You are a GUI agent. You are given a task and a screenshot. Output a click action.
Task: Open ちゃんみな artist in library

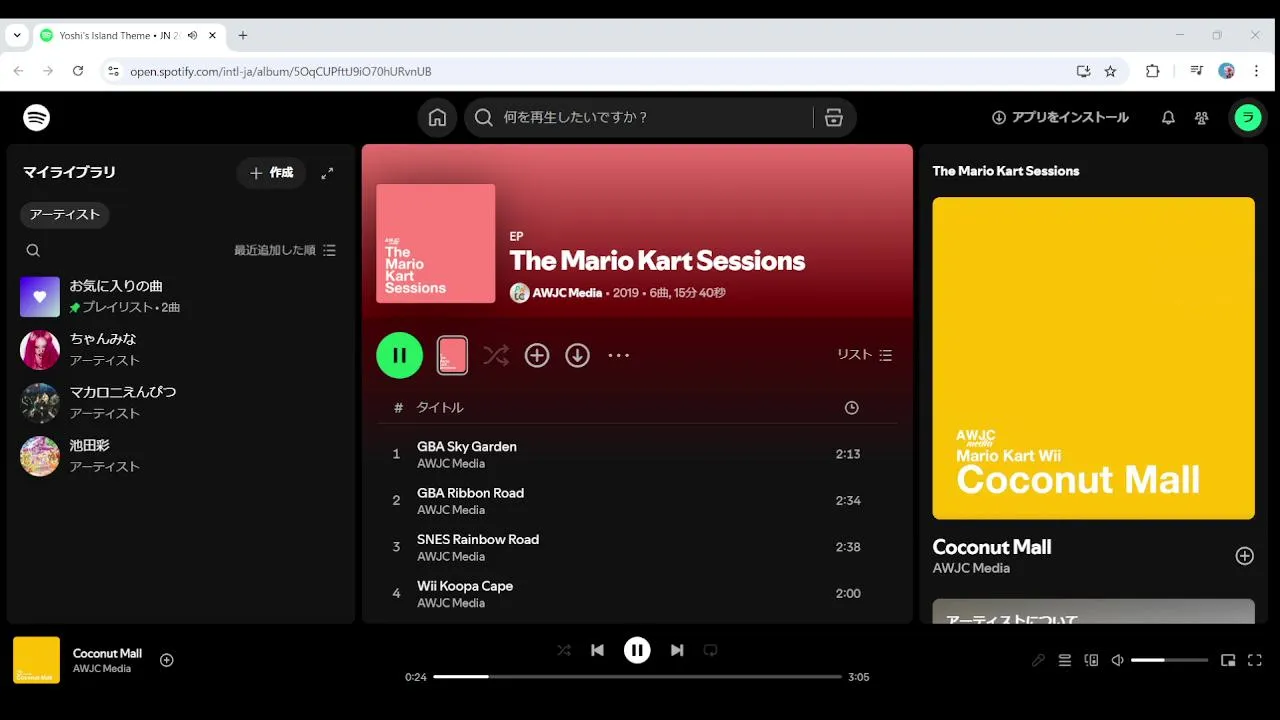181,350
